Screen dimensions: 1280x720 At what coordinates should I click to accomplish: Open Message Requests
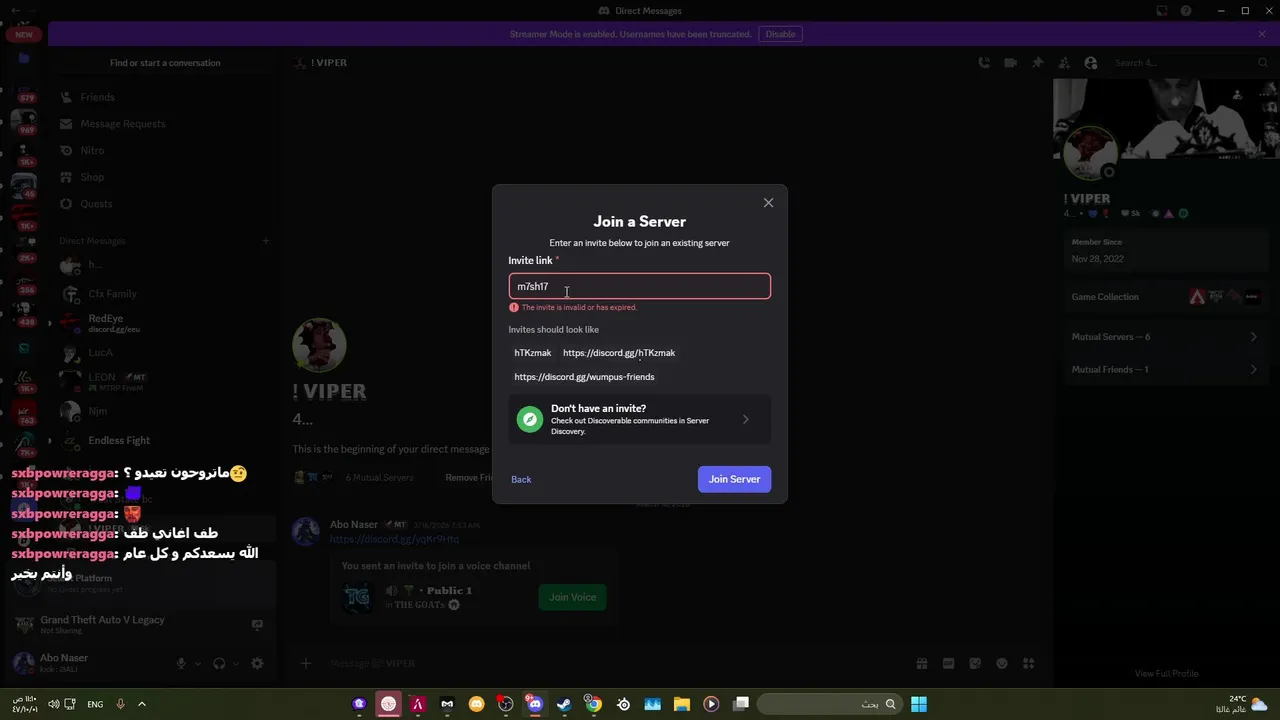(165, 124)
